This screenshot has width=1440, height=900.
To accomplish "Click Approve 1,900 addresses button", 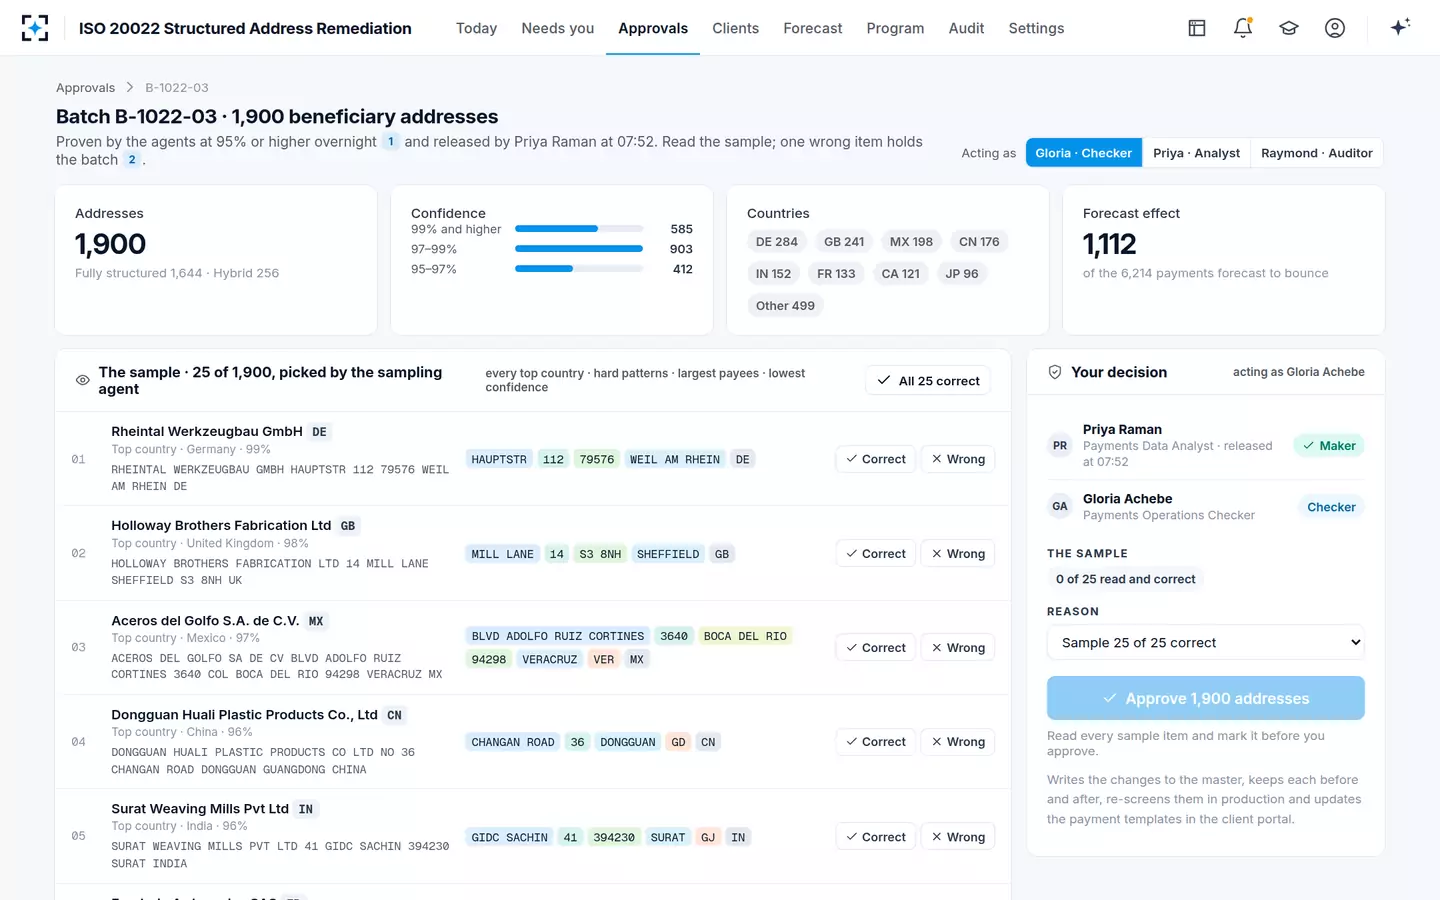I will tap(1205, 698).
